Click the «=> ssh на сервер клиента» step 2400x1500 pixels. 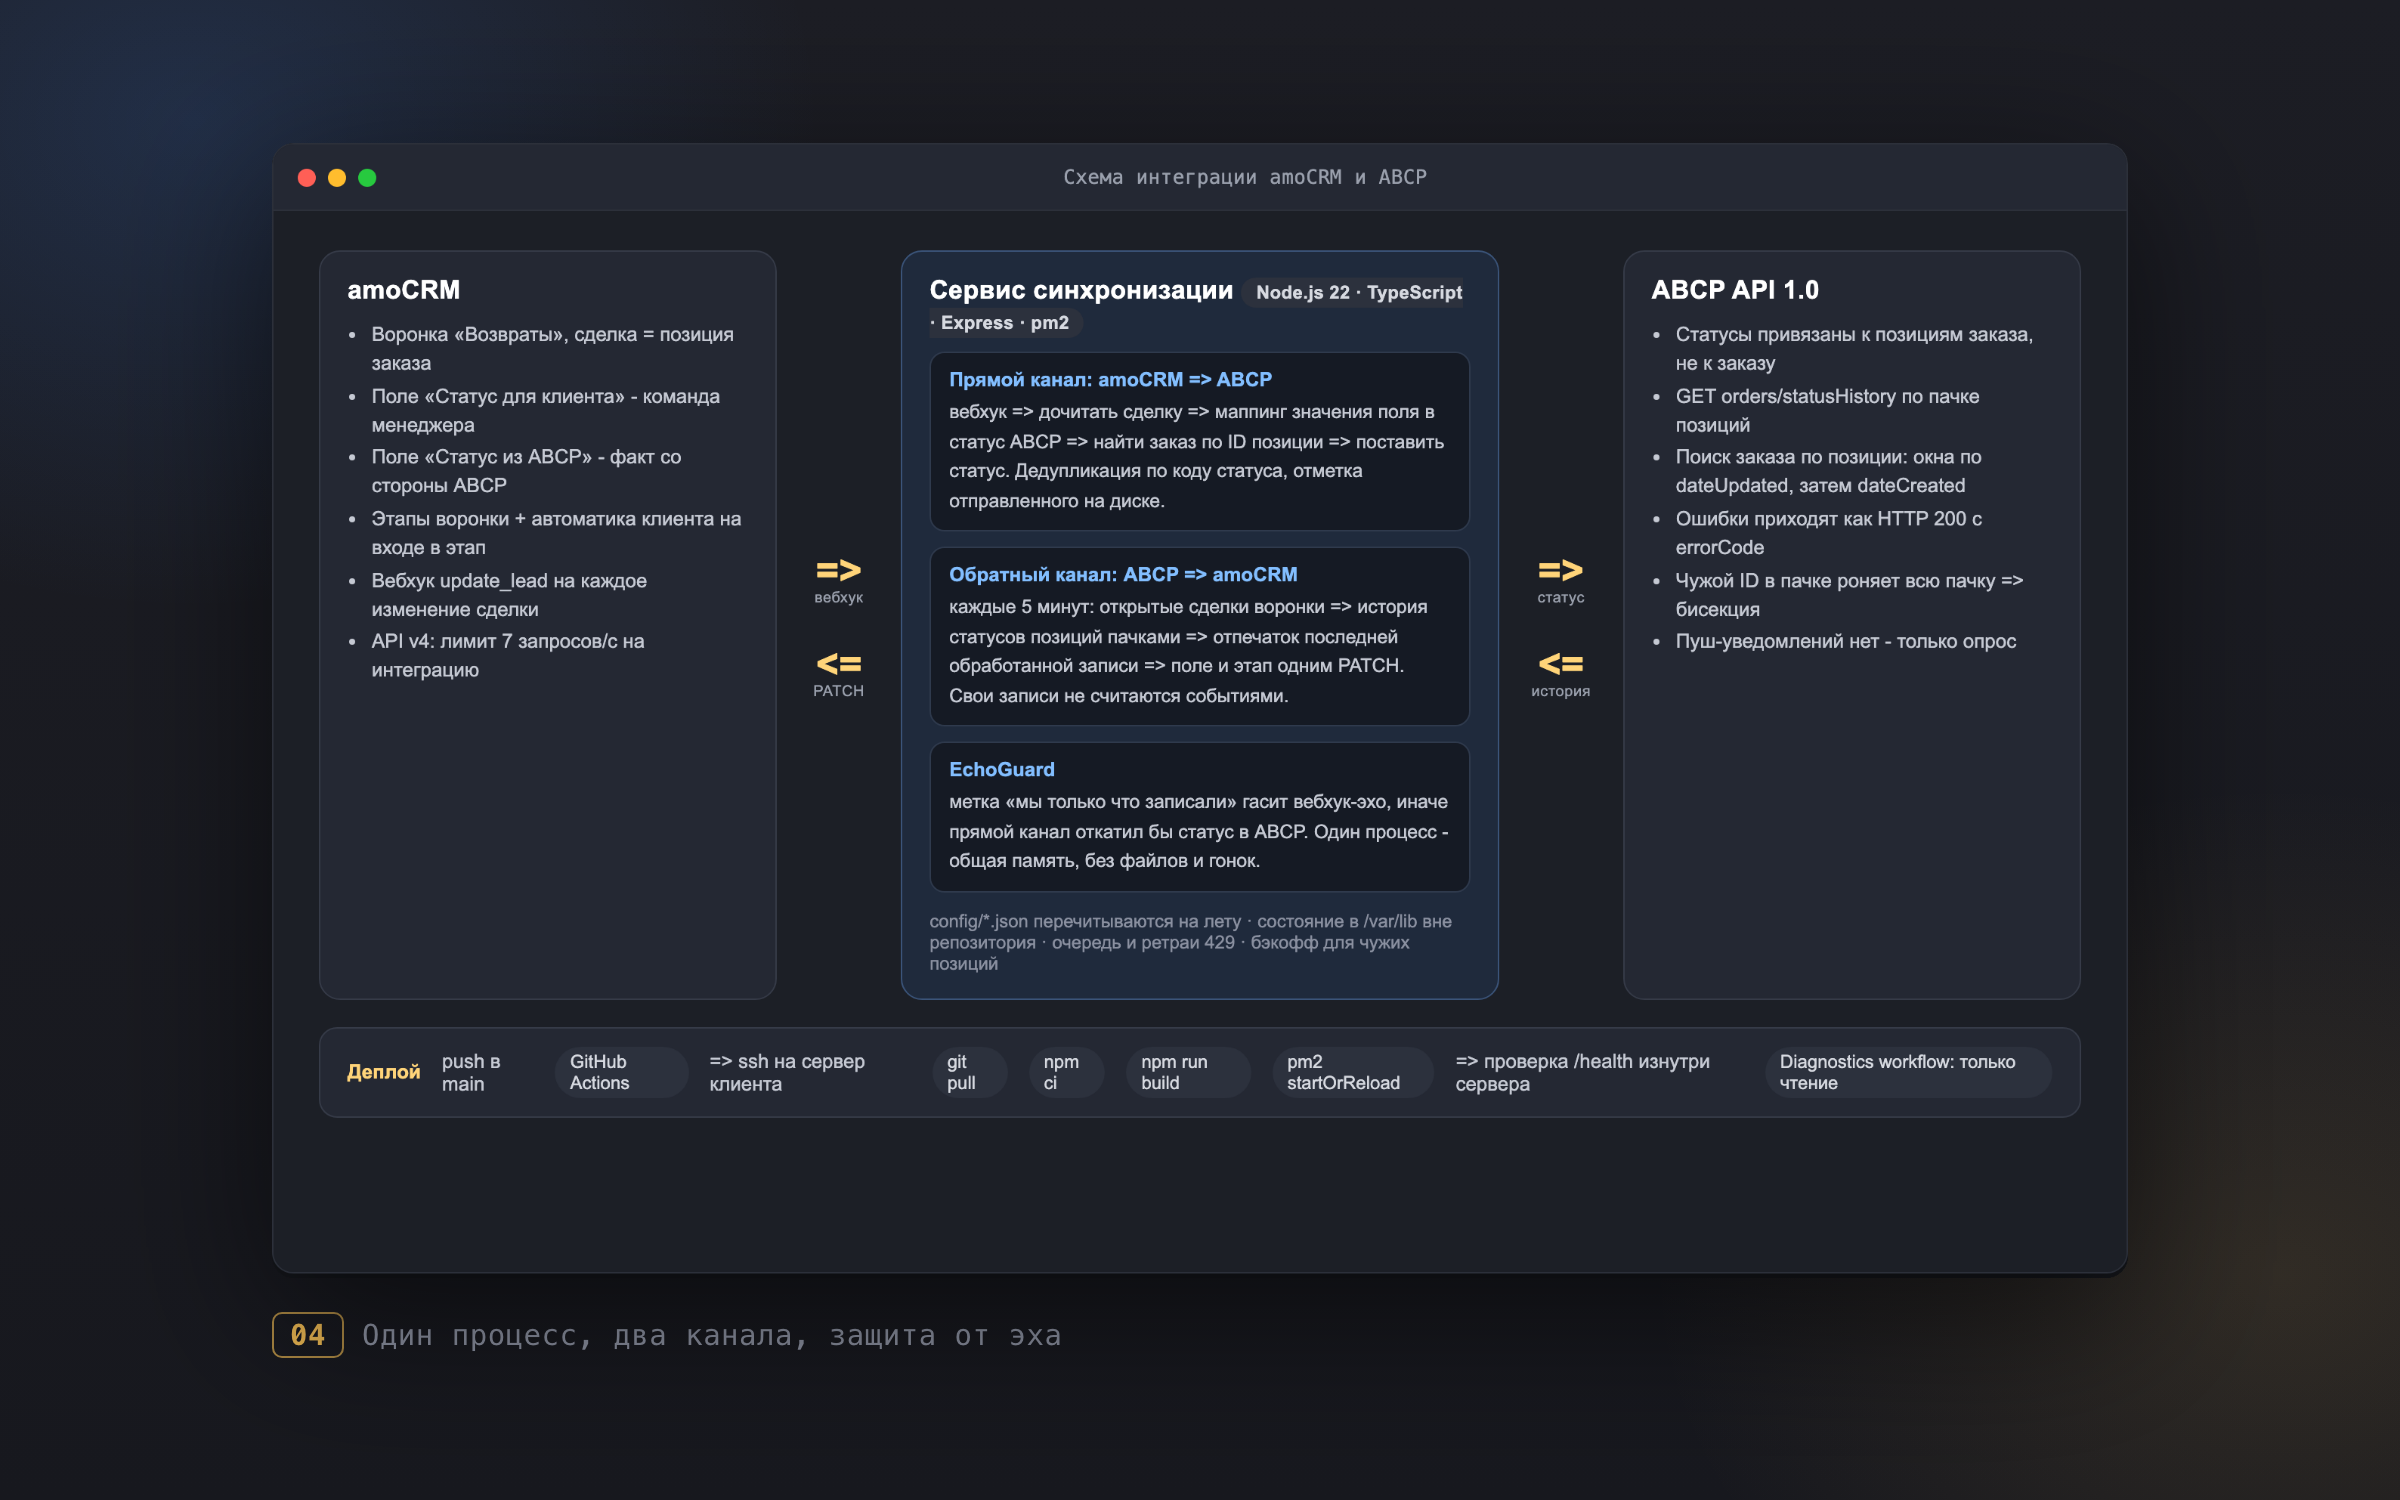[x=787, y=1072]
